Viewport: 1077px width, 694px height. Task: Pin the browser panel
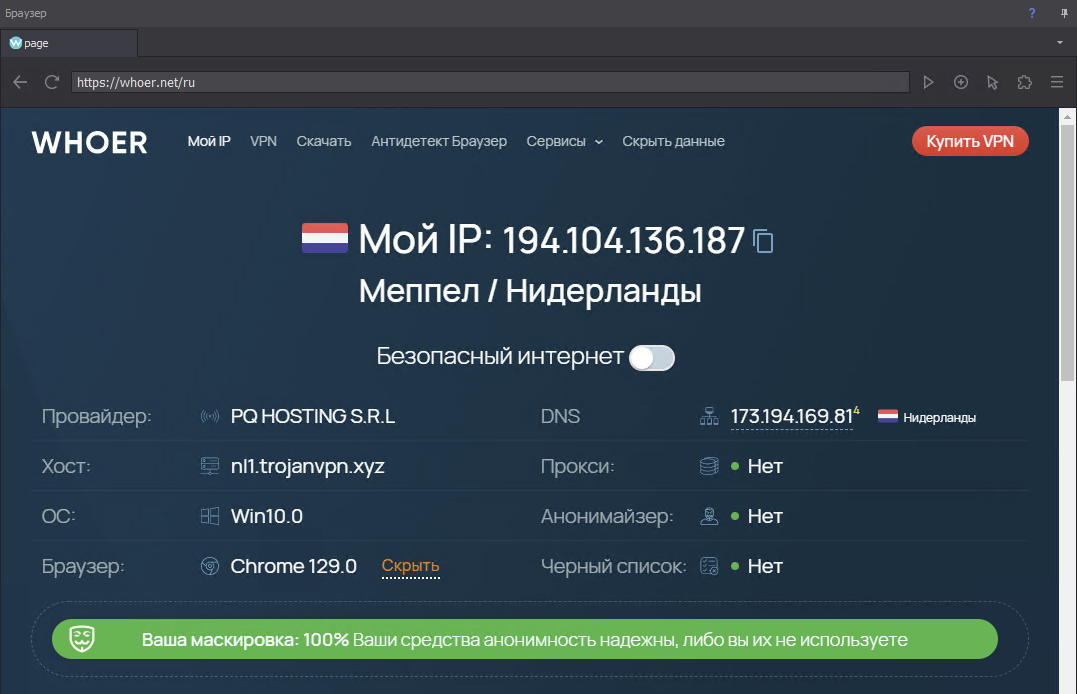tap(1064, 13)
